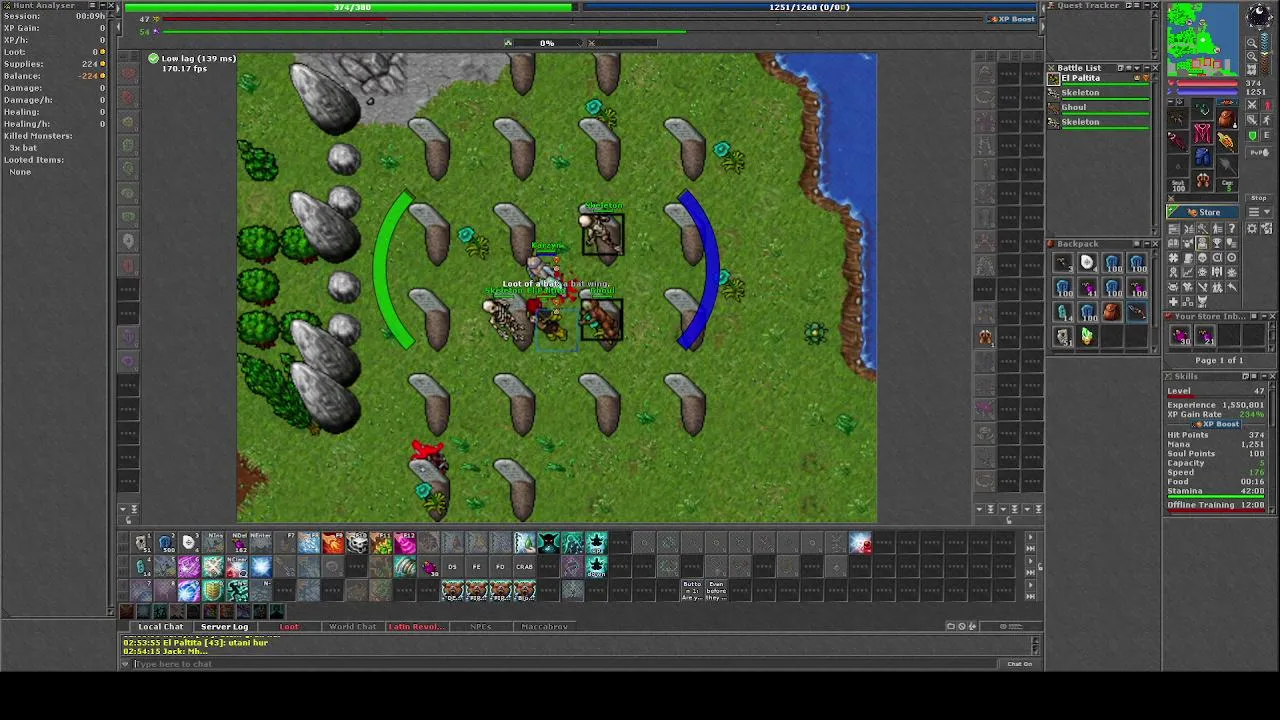Screen dimensions: 1280x720
Task: Open the Loot chat tab
Action: [x=288, y=627]
